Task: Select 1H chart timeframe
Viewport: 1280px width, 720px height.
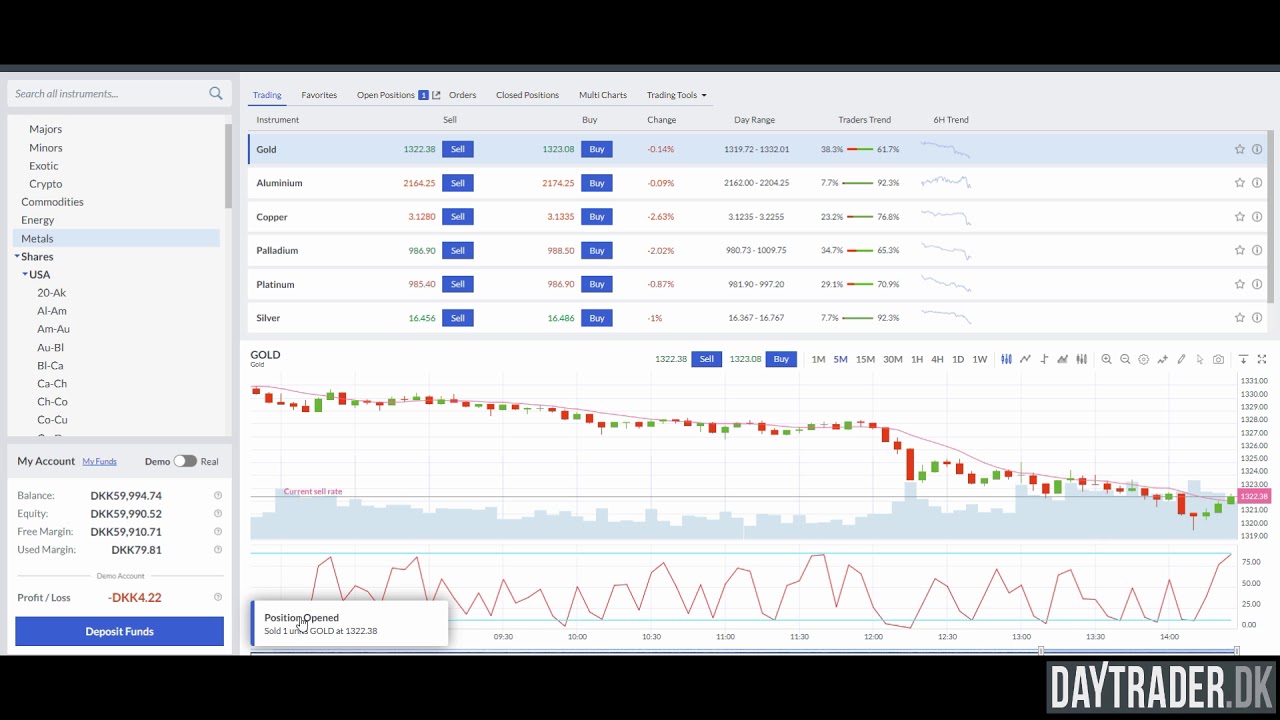Action: pyautogui.click(x=917, y=359)
